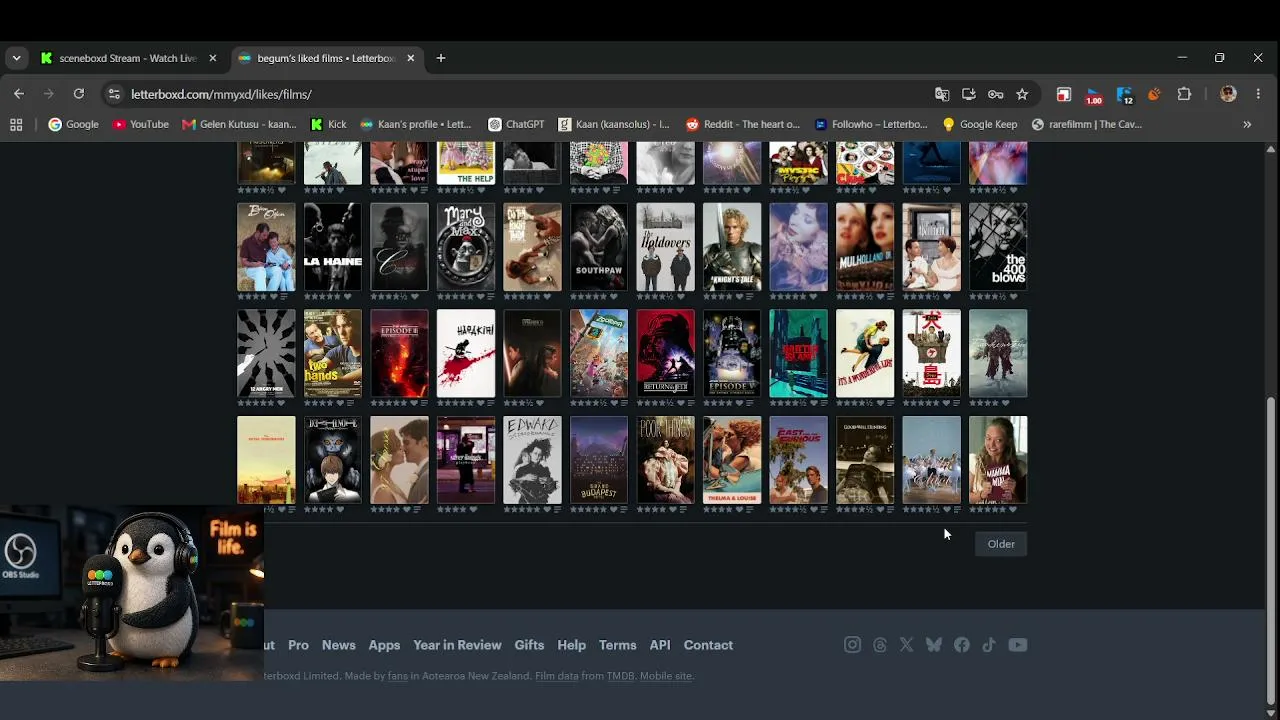This screenshot has width=1280, height=720.
Task: Open the Pro link in footer
Action: coord(298,645)
